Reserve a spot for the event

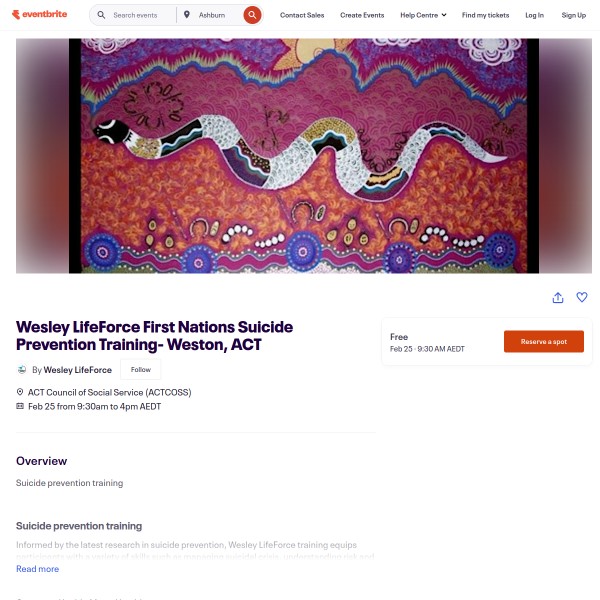point(544,341)
